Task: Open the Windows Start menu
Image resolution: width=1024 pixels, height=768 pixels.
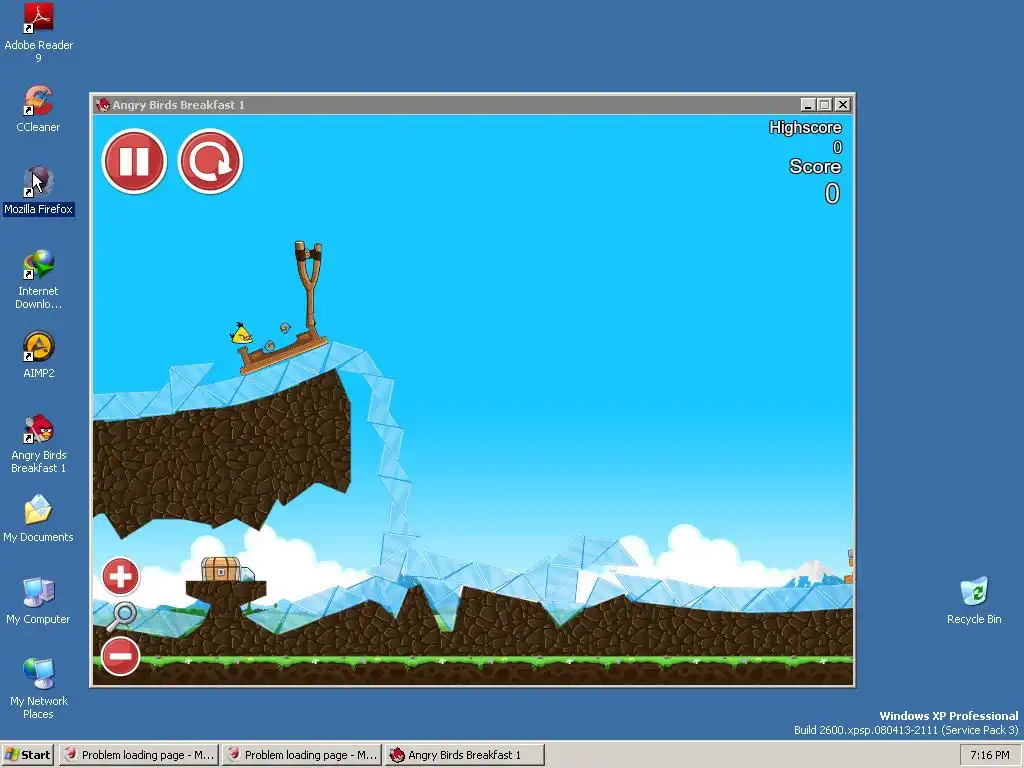Action: 27,755
